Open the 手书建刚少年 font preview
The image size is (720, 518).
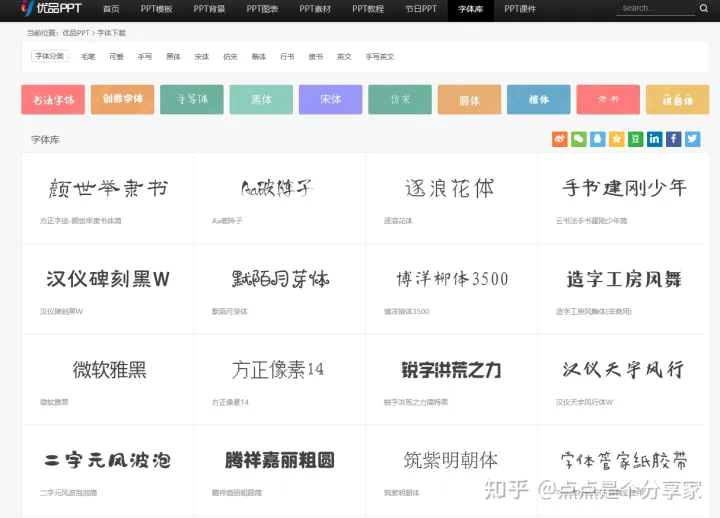(624, 188)
